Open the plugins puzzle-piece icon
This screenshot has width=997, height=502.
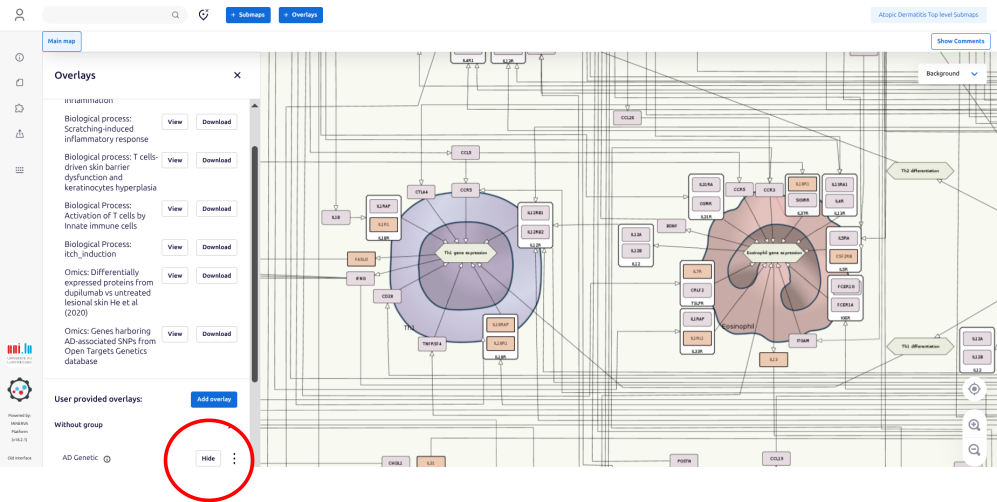coord(20,108)
